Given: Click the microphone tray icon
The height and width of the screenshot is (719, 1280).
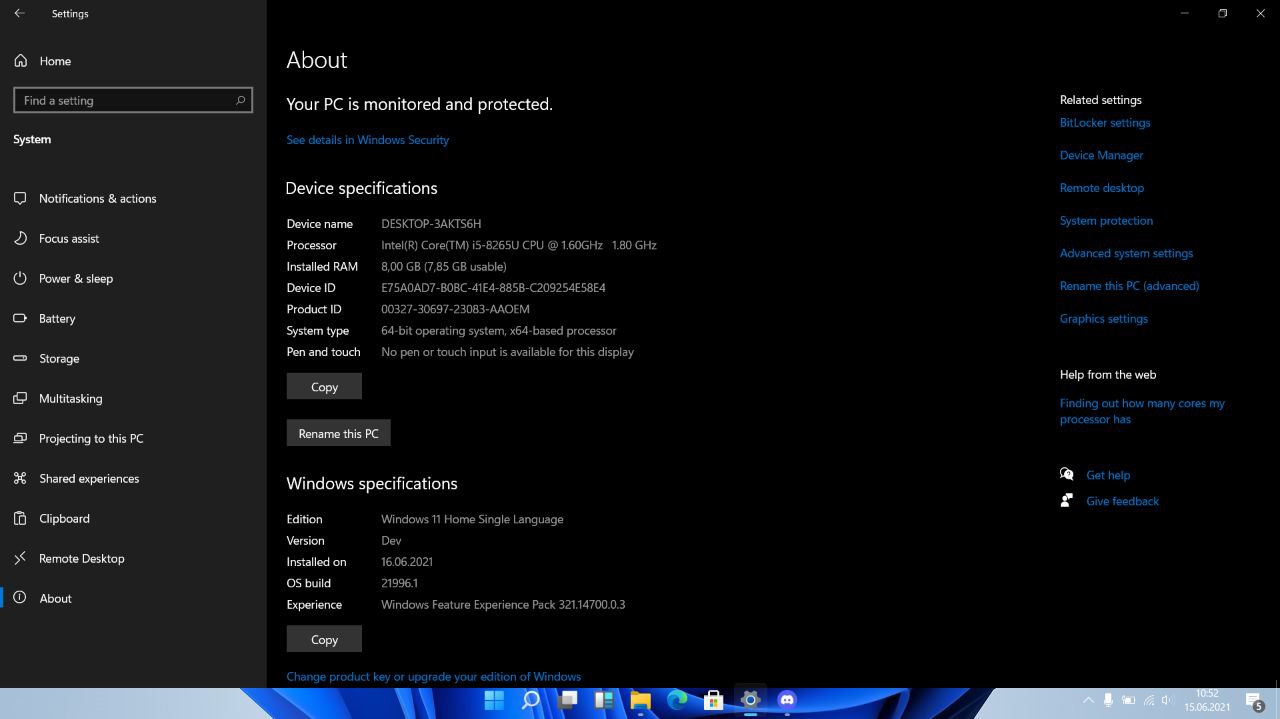Looking at the screenshot, I should coord(1108,700).
